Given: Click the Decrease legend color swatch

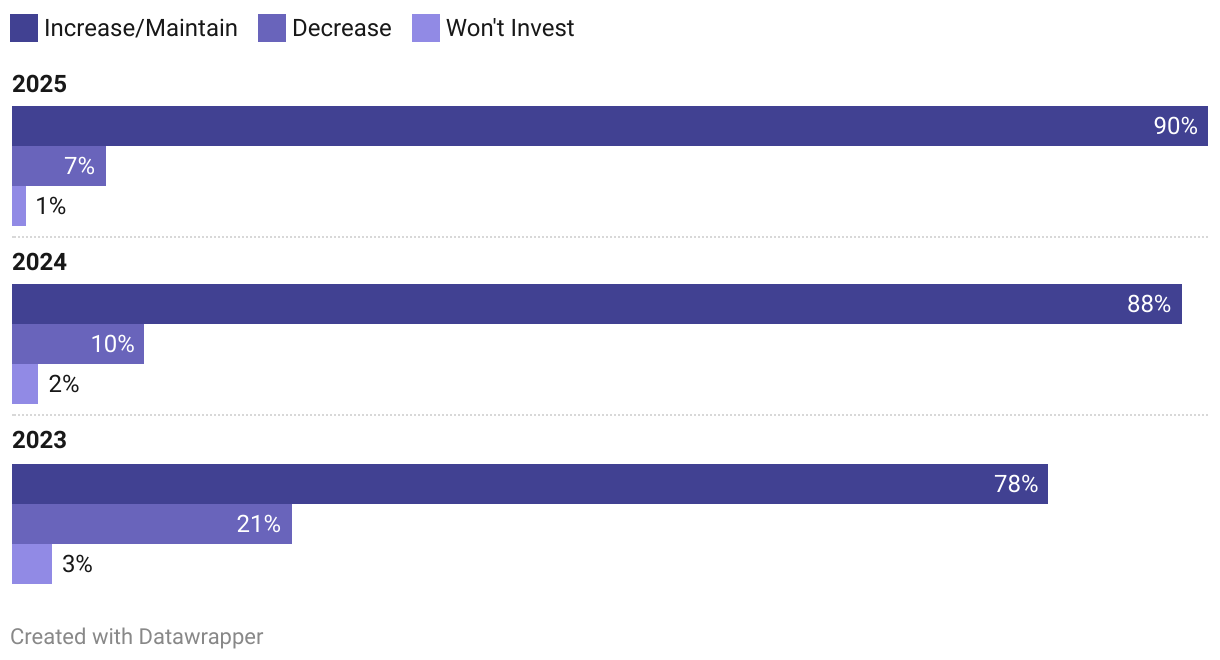Looking at the screenshot, I should click(x=273, y=28).
